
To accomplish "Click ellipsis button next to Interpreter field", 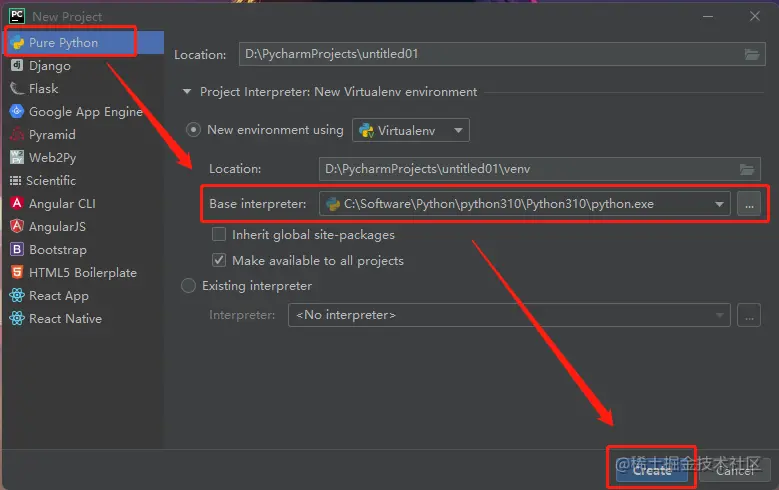I will [x=749, y=315].
